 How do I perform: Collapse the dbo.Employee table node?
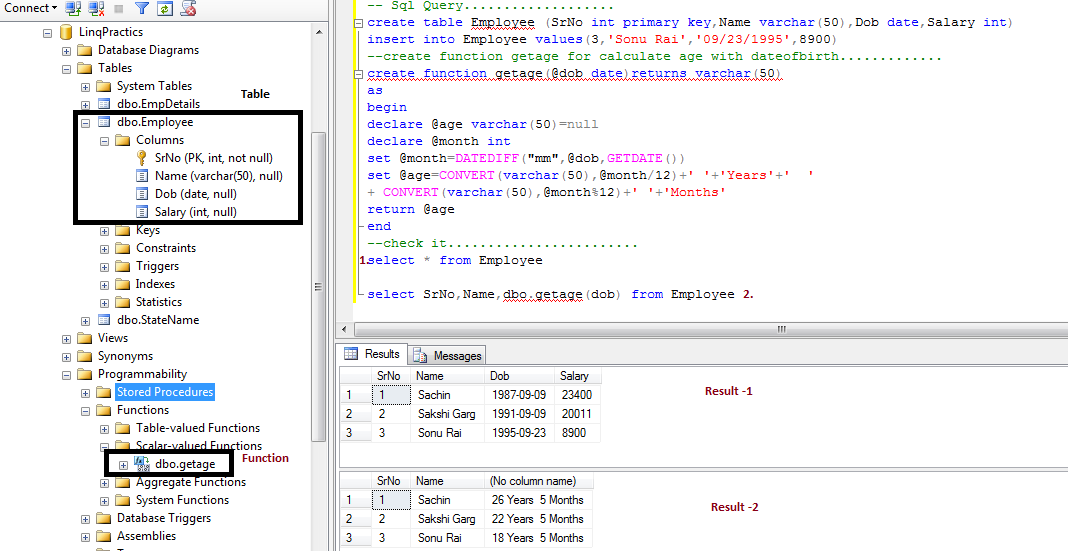click(85, 123)
